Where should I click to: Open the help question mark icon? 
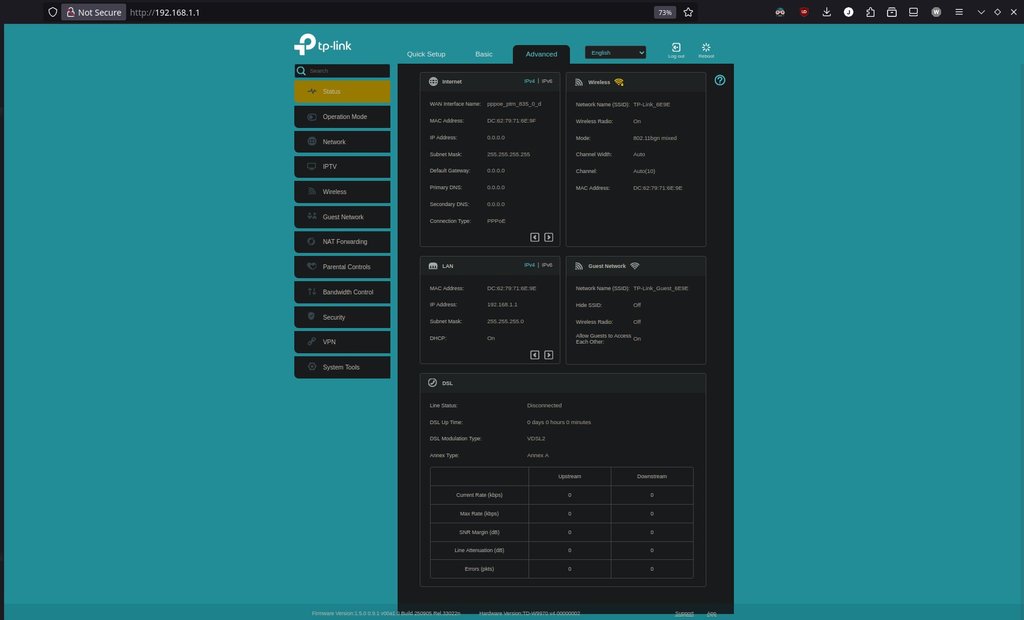click(x=720, y=80)
